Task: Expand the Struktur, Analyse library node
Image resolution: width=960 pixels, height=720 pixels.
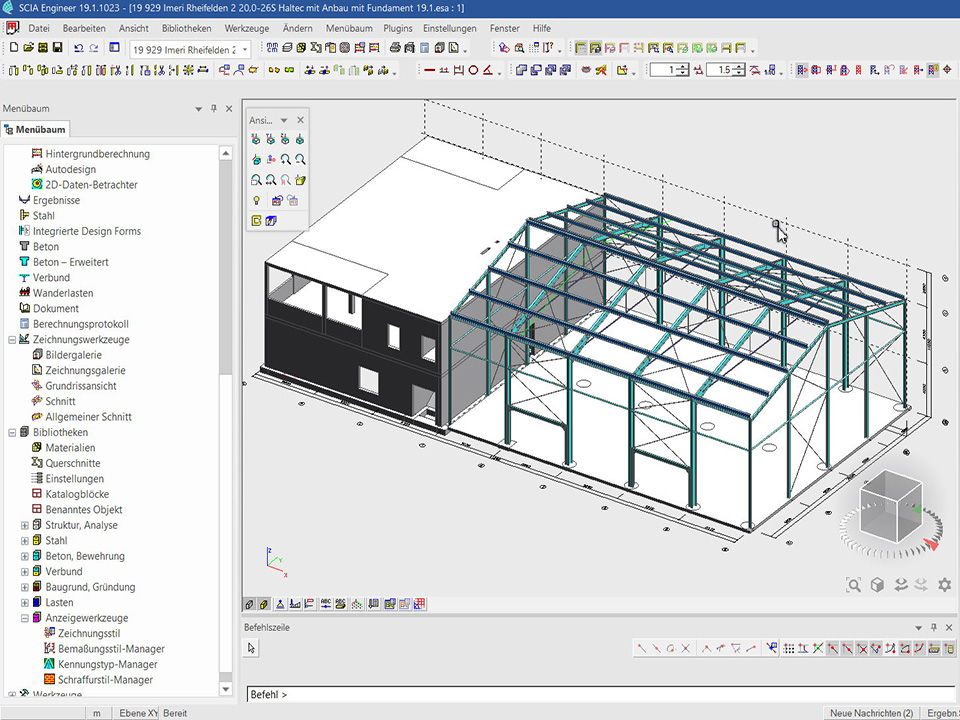Action: (25, 525)
